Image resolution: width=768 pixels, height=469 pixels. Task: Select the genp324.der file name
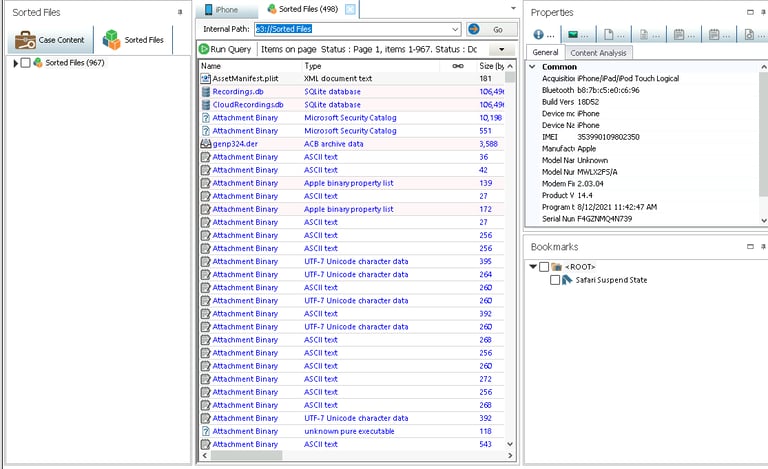pos(235,144)
